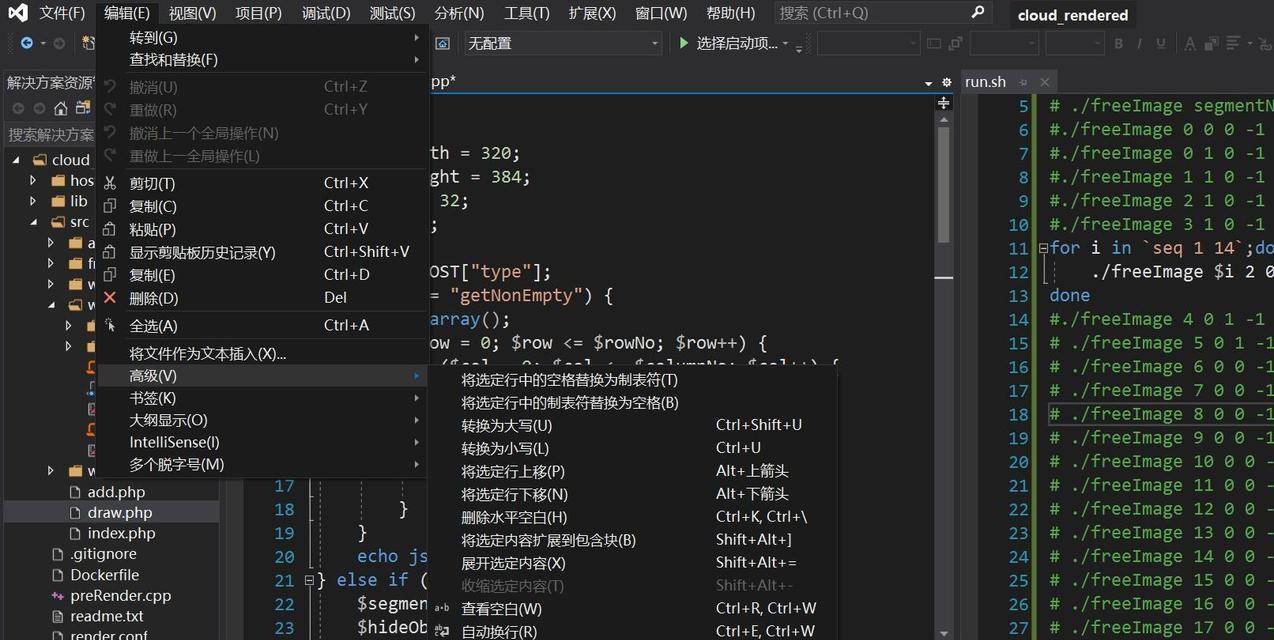This screenshot has width=1274, height=640.
Task: Select 转换为大写(U)
Action: tap(632, 425)
